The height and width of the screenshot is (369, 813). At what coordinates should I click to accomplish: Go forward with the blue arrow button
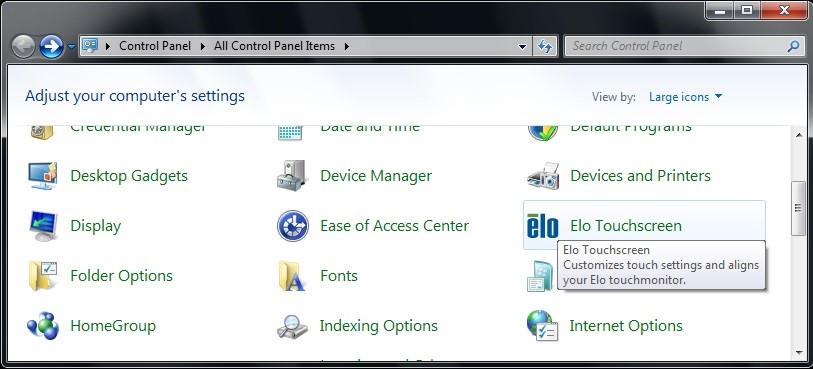point(51,47)
